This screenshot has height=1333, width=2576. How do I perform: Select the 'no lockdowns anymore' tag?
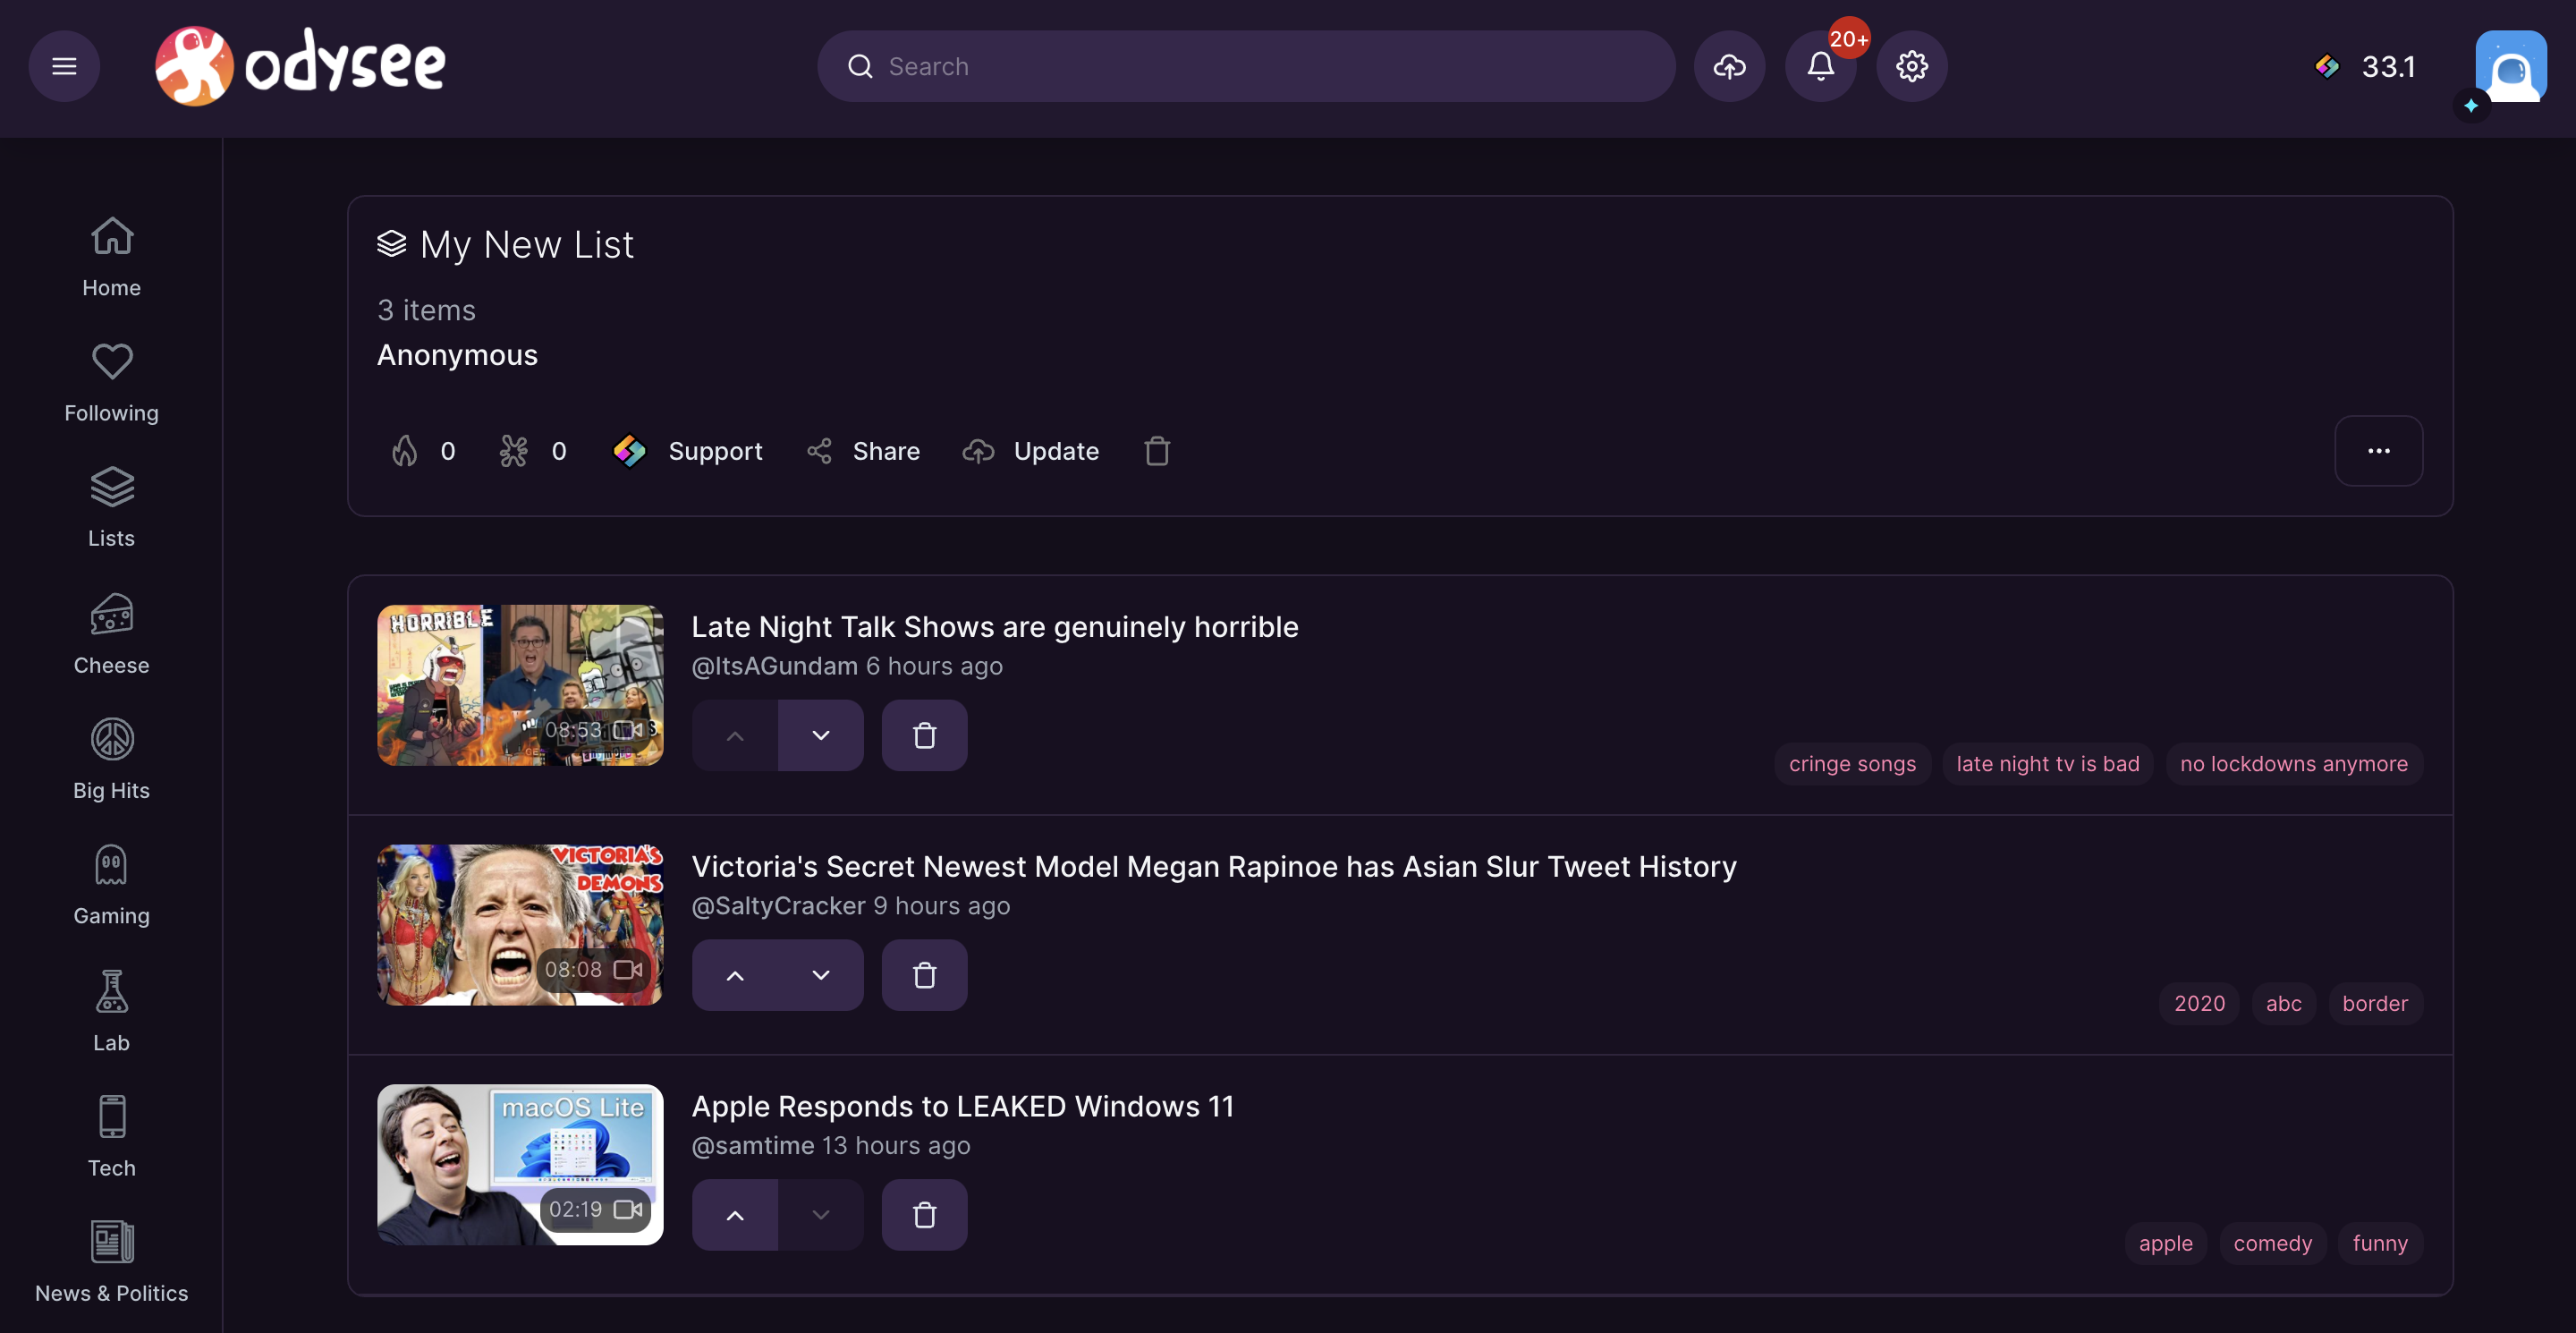pos(2294,764)
